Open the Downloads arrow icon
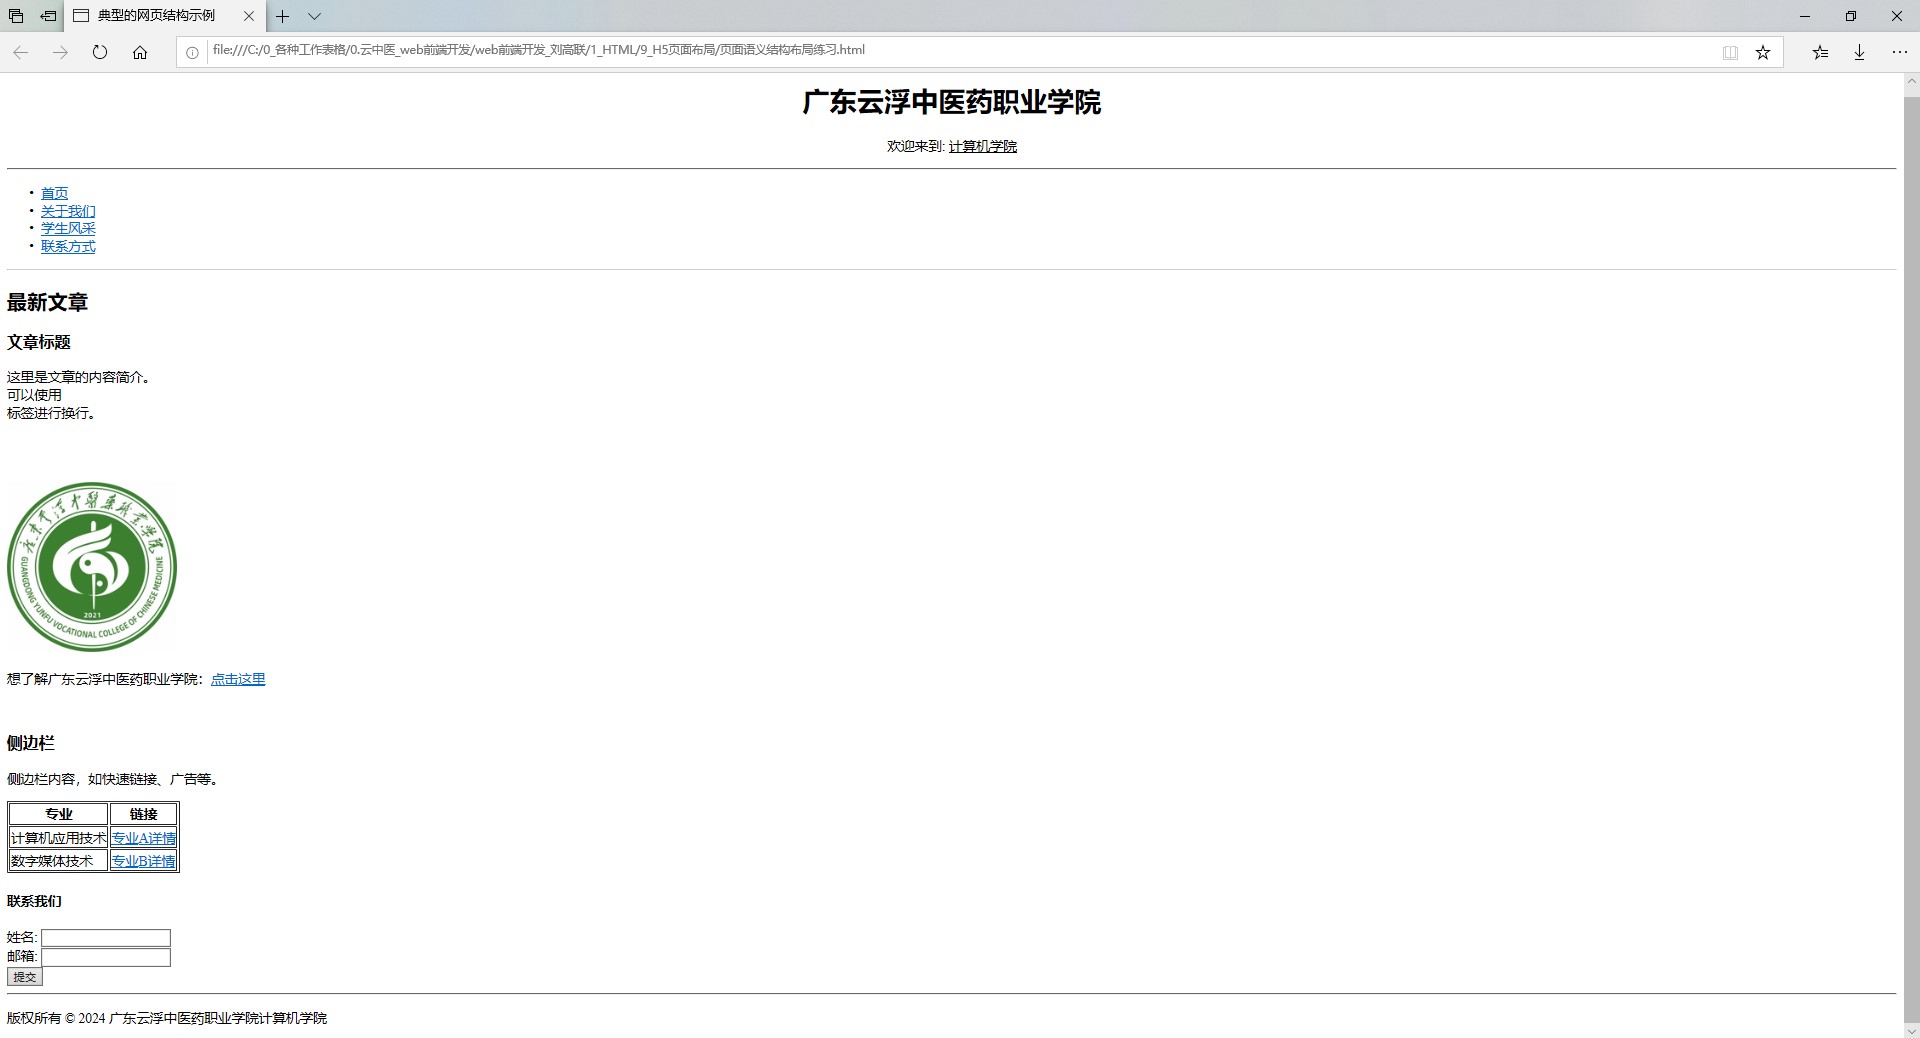Screen dimensions: 1920x1038 pos(1859,52)
